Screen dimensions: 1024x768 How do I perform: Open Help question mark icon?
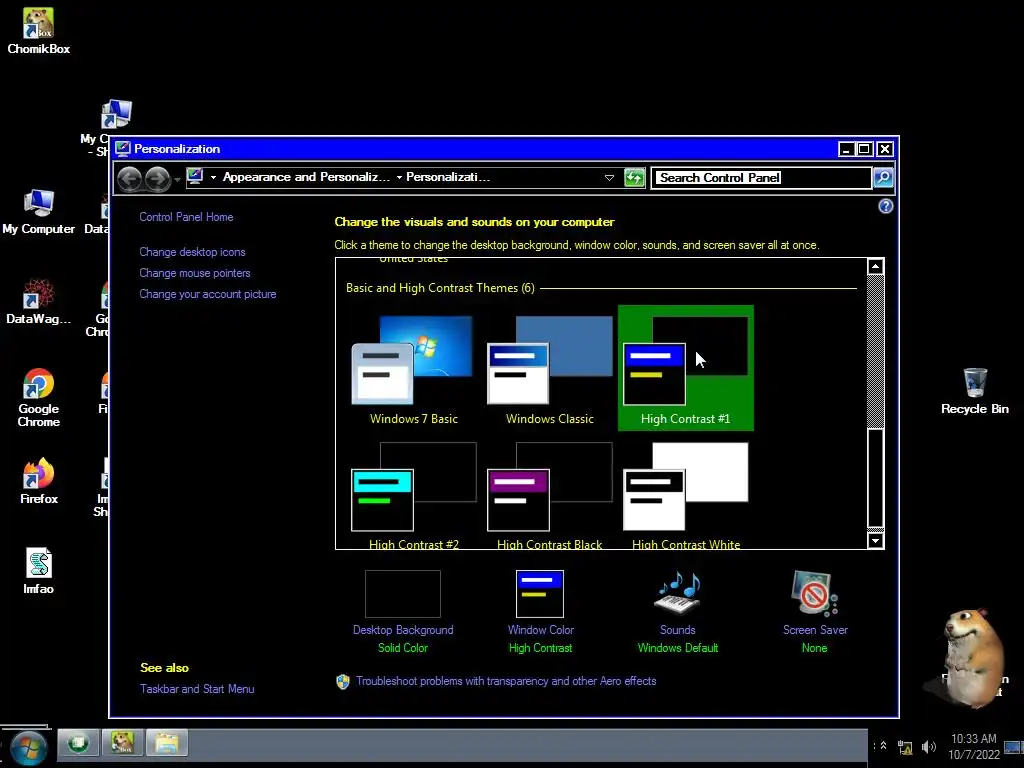click(886, 206)
